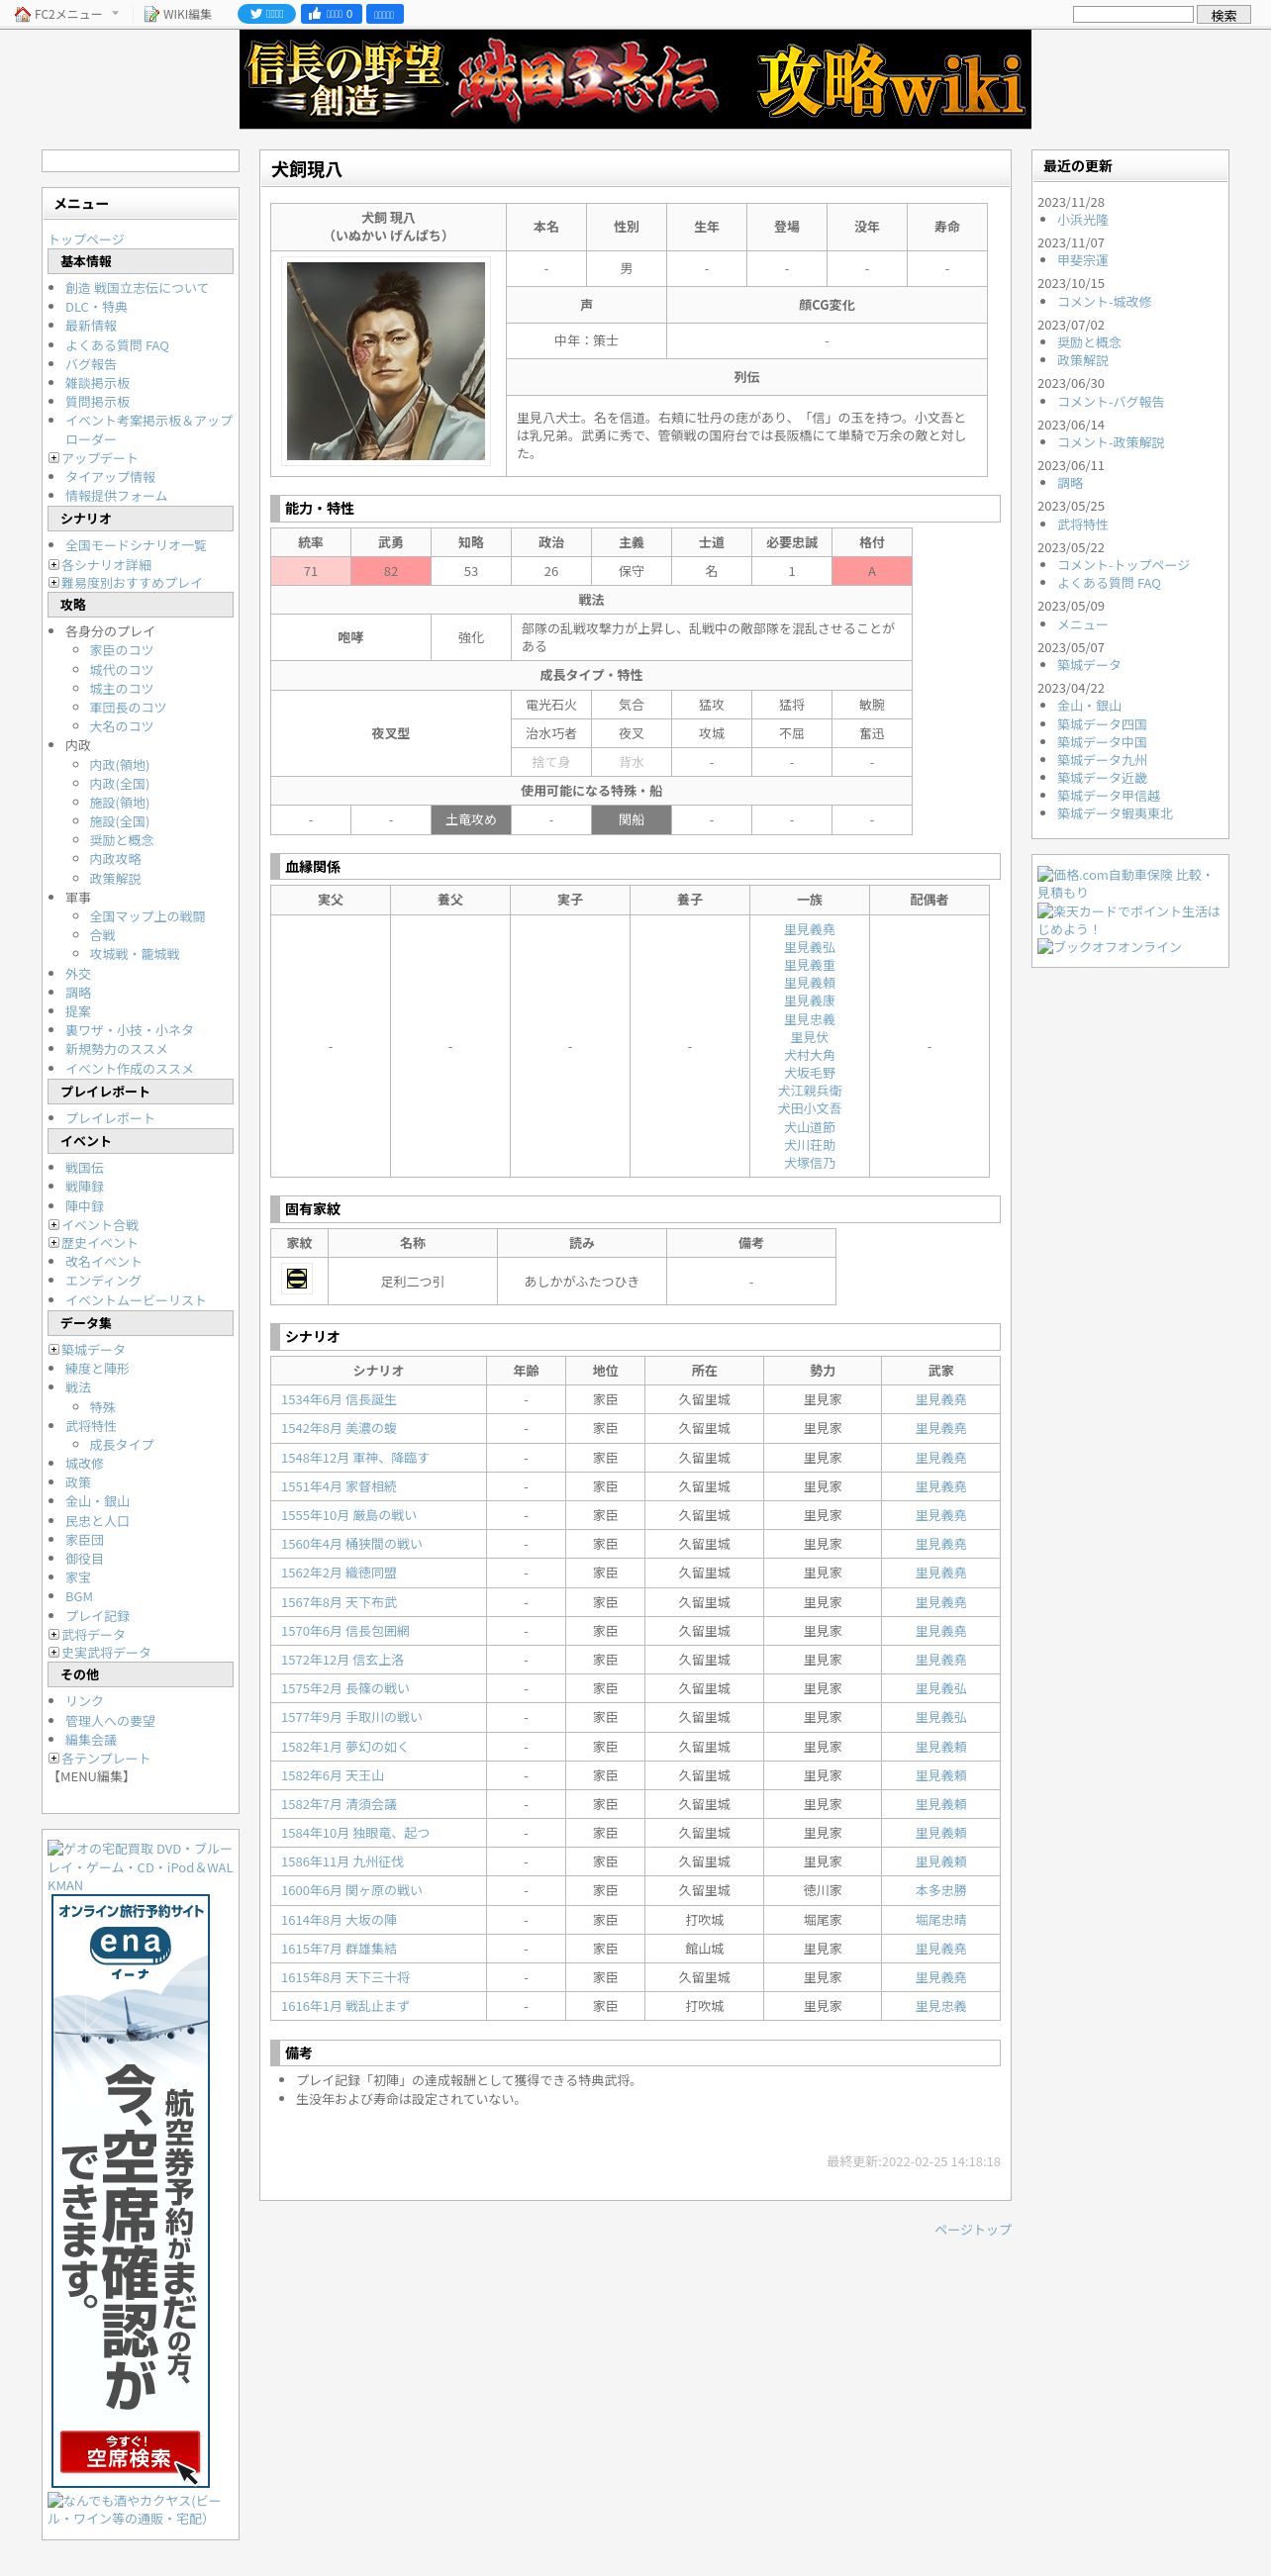
Task: Click 【MENU編集】 at sidebar bottom
Action: click(x=91, y=1776)
